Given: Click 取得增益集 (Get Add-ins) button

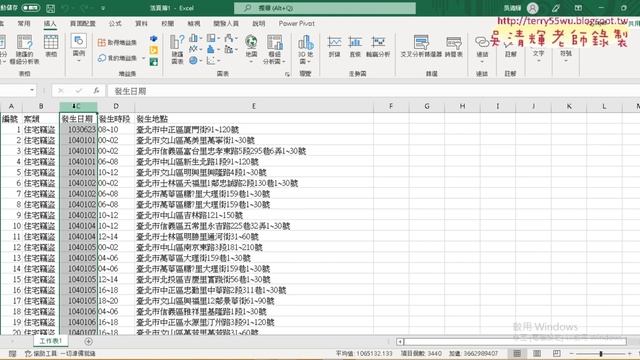Looking at the screenshot, I should pos(117,42).
